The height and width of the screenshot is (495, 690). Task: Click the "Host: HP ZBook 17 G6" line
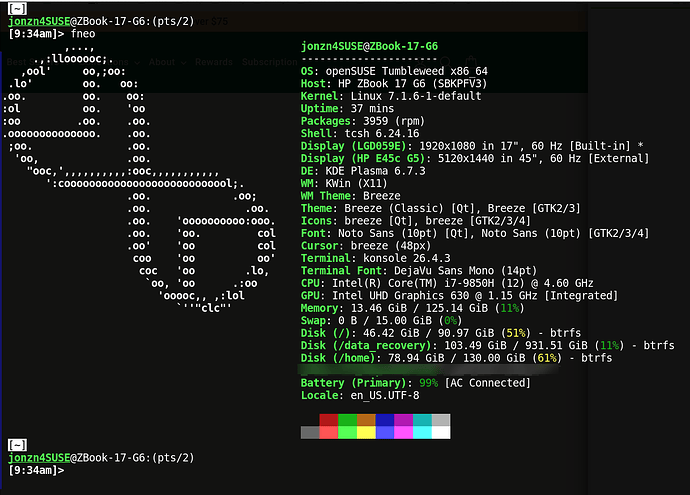coord(394,84)
